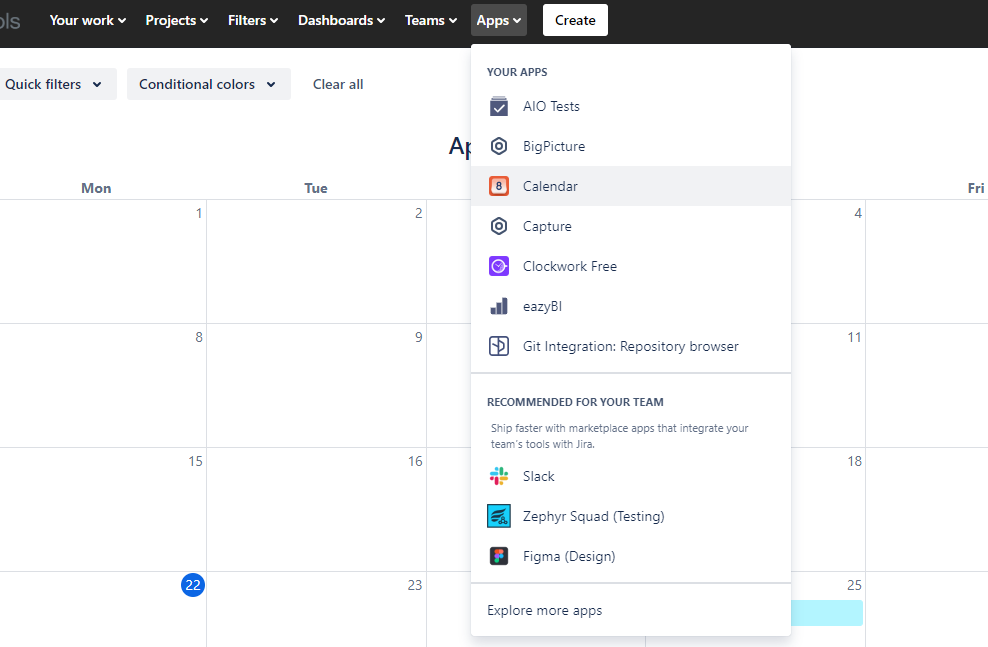Open the Your work menu
Viewport: 988px width, 647px height.
(87, 20)
